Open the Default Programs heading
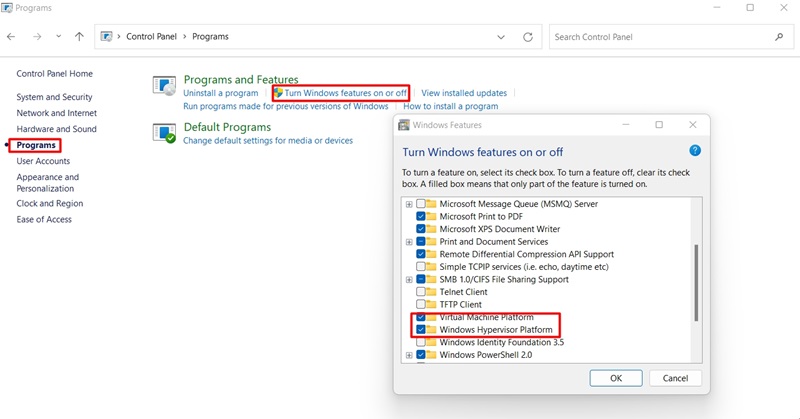The height and width of the screenshot is (419, 800). pyautogui.click(x=227, y=127)
